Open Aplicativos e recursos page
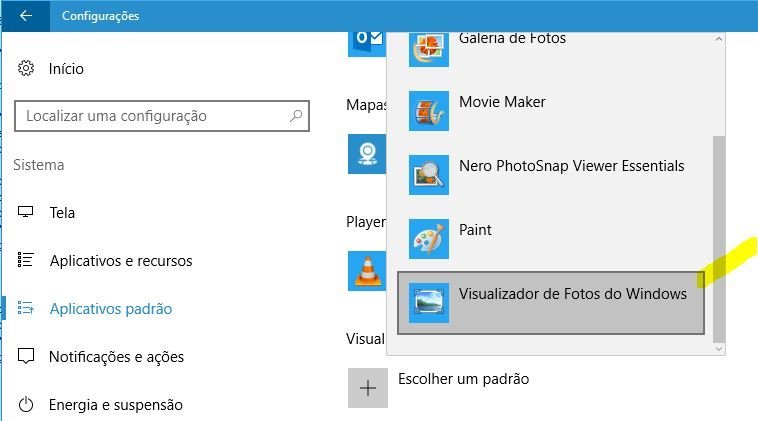 [x=121, y=261]
